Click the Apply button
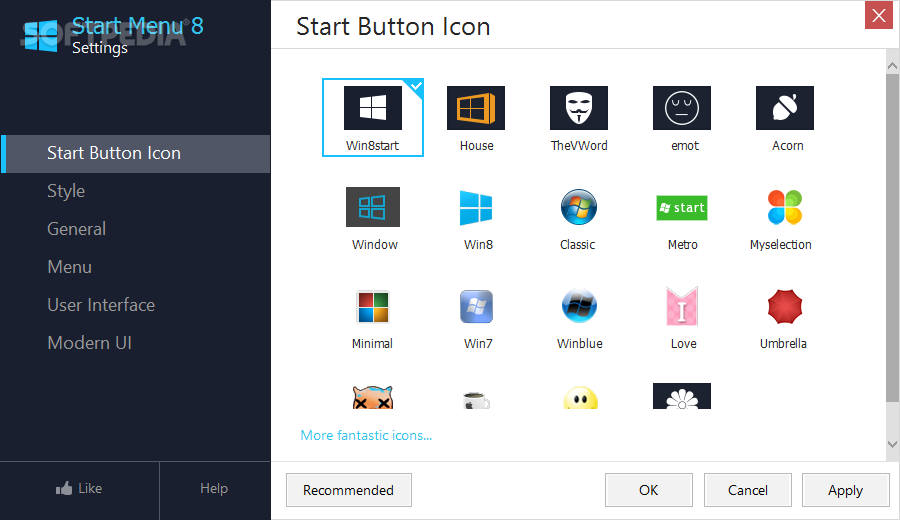The width and height of the screenshot is (900, 520). tap(845, 490)
